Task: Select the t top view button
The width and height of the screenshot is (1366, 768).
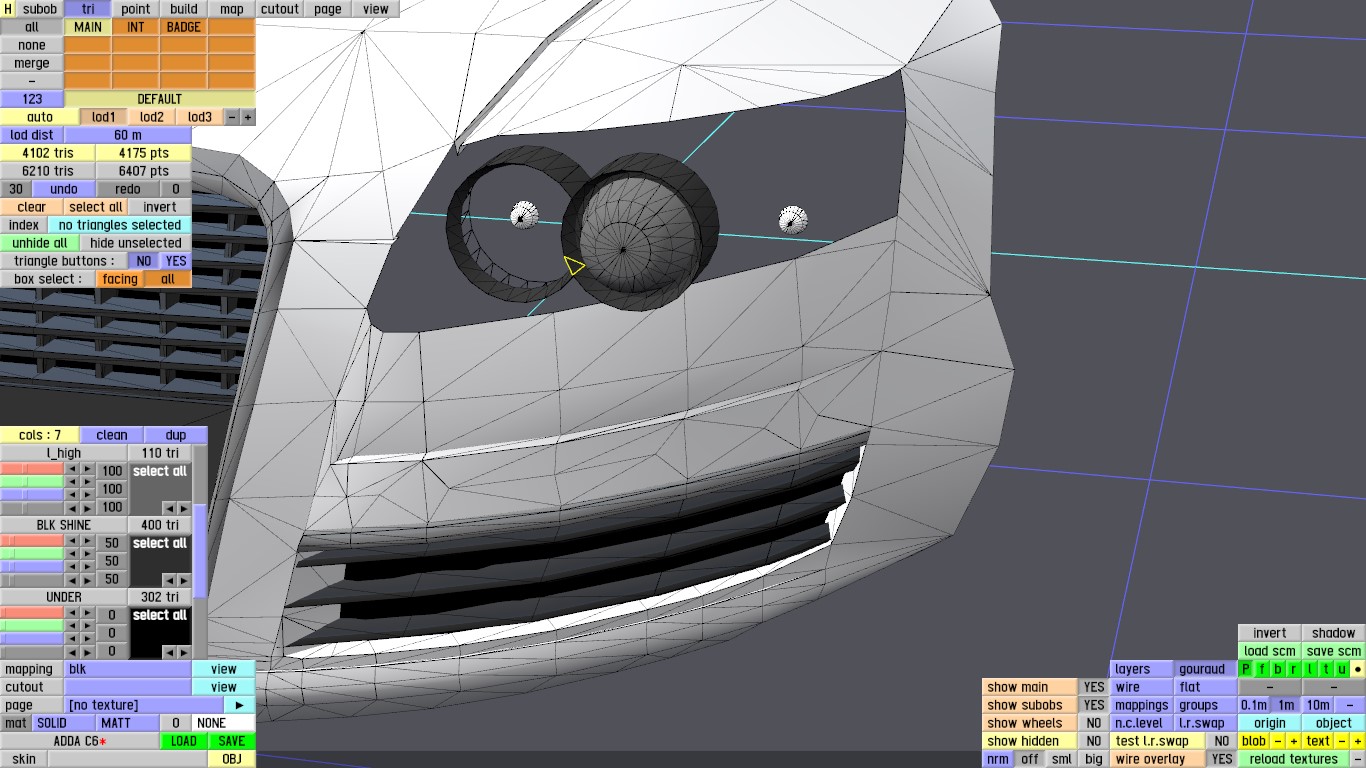Action: pyautogui.click(x=1326, y=669)
